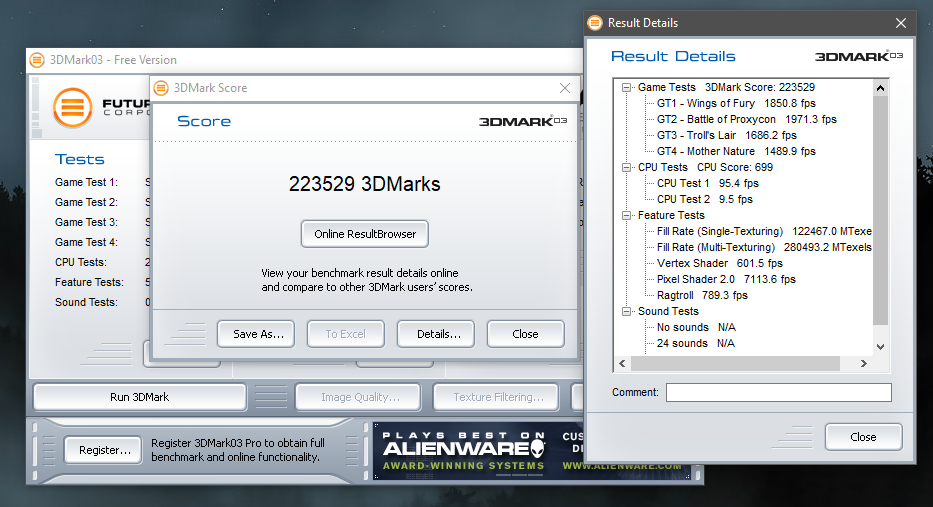Close the Result Details window via X

901,23
